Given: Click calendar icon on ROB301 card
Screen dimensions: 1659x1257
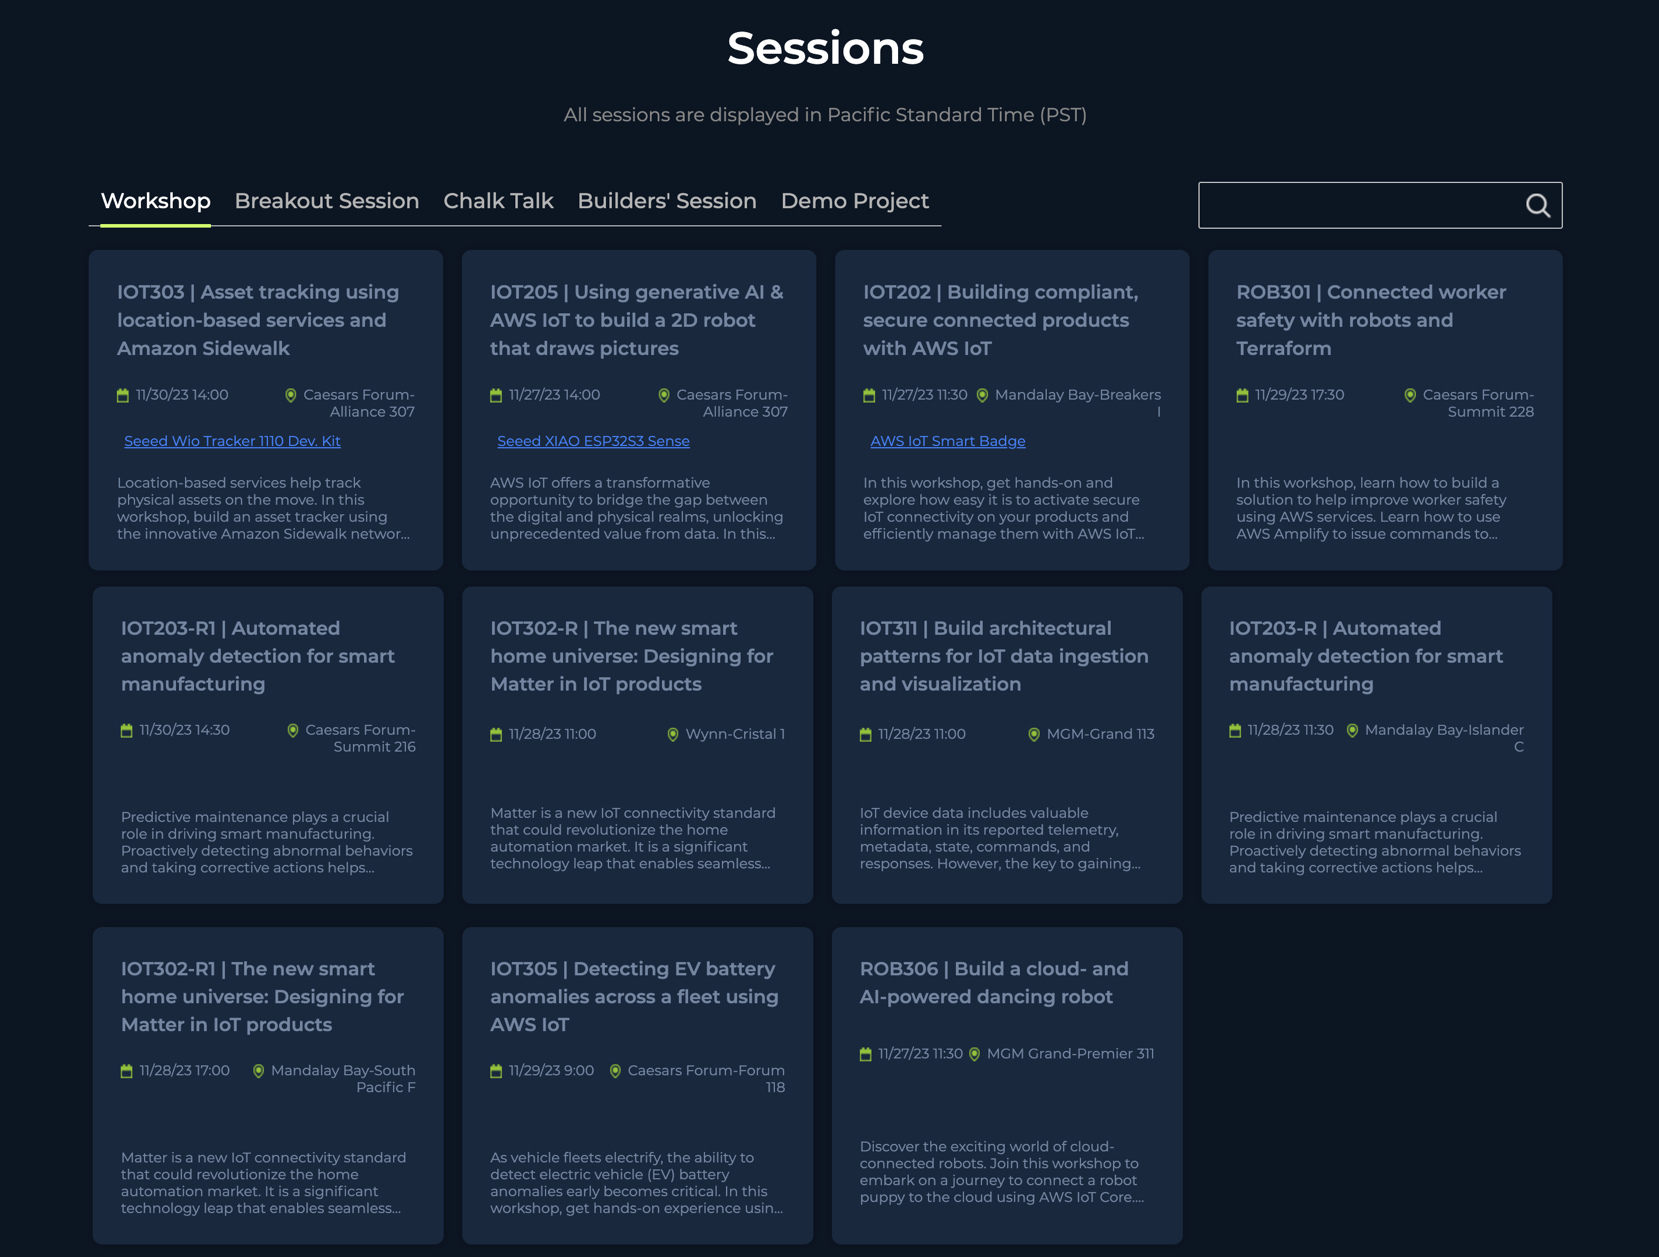Looking at the screenshot, I should coord(1242,395).
